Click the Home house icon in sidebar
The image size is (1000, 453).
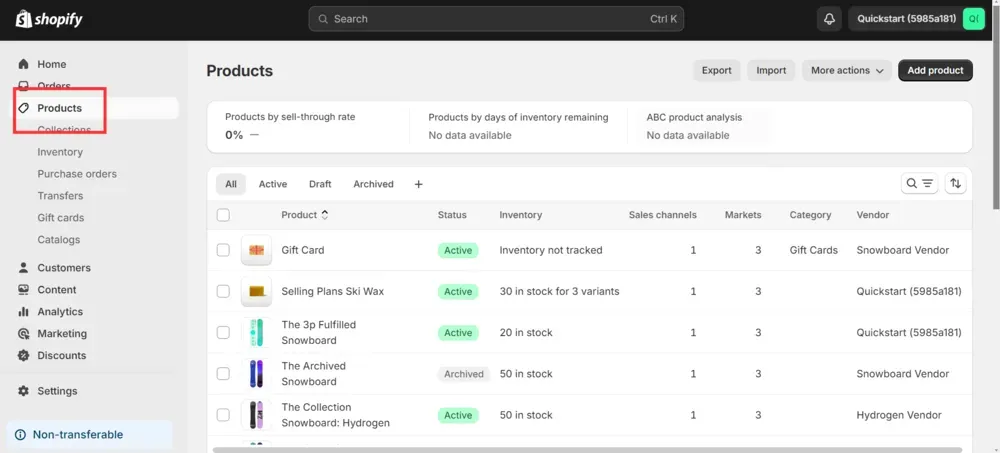click(24, 64)
